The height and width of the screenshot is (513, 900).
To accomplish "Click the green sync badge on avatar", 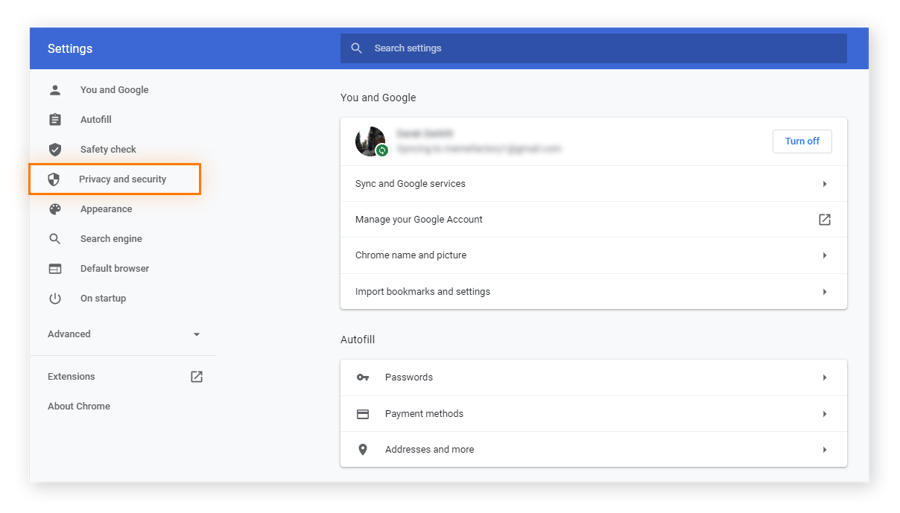I will point(382,150).
